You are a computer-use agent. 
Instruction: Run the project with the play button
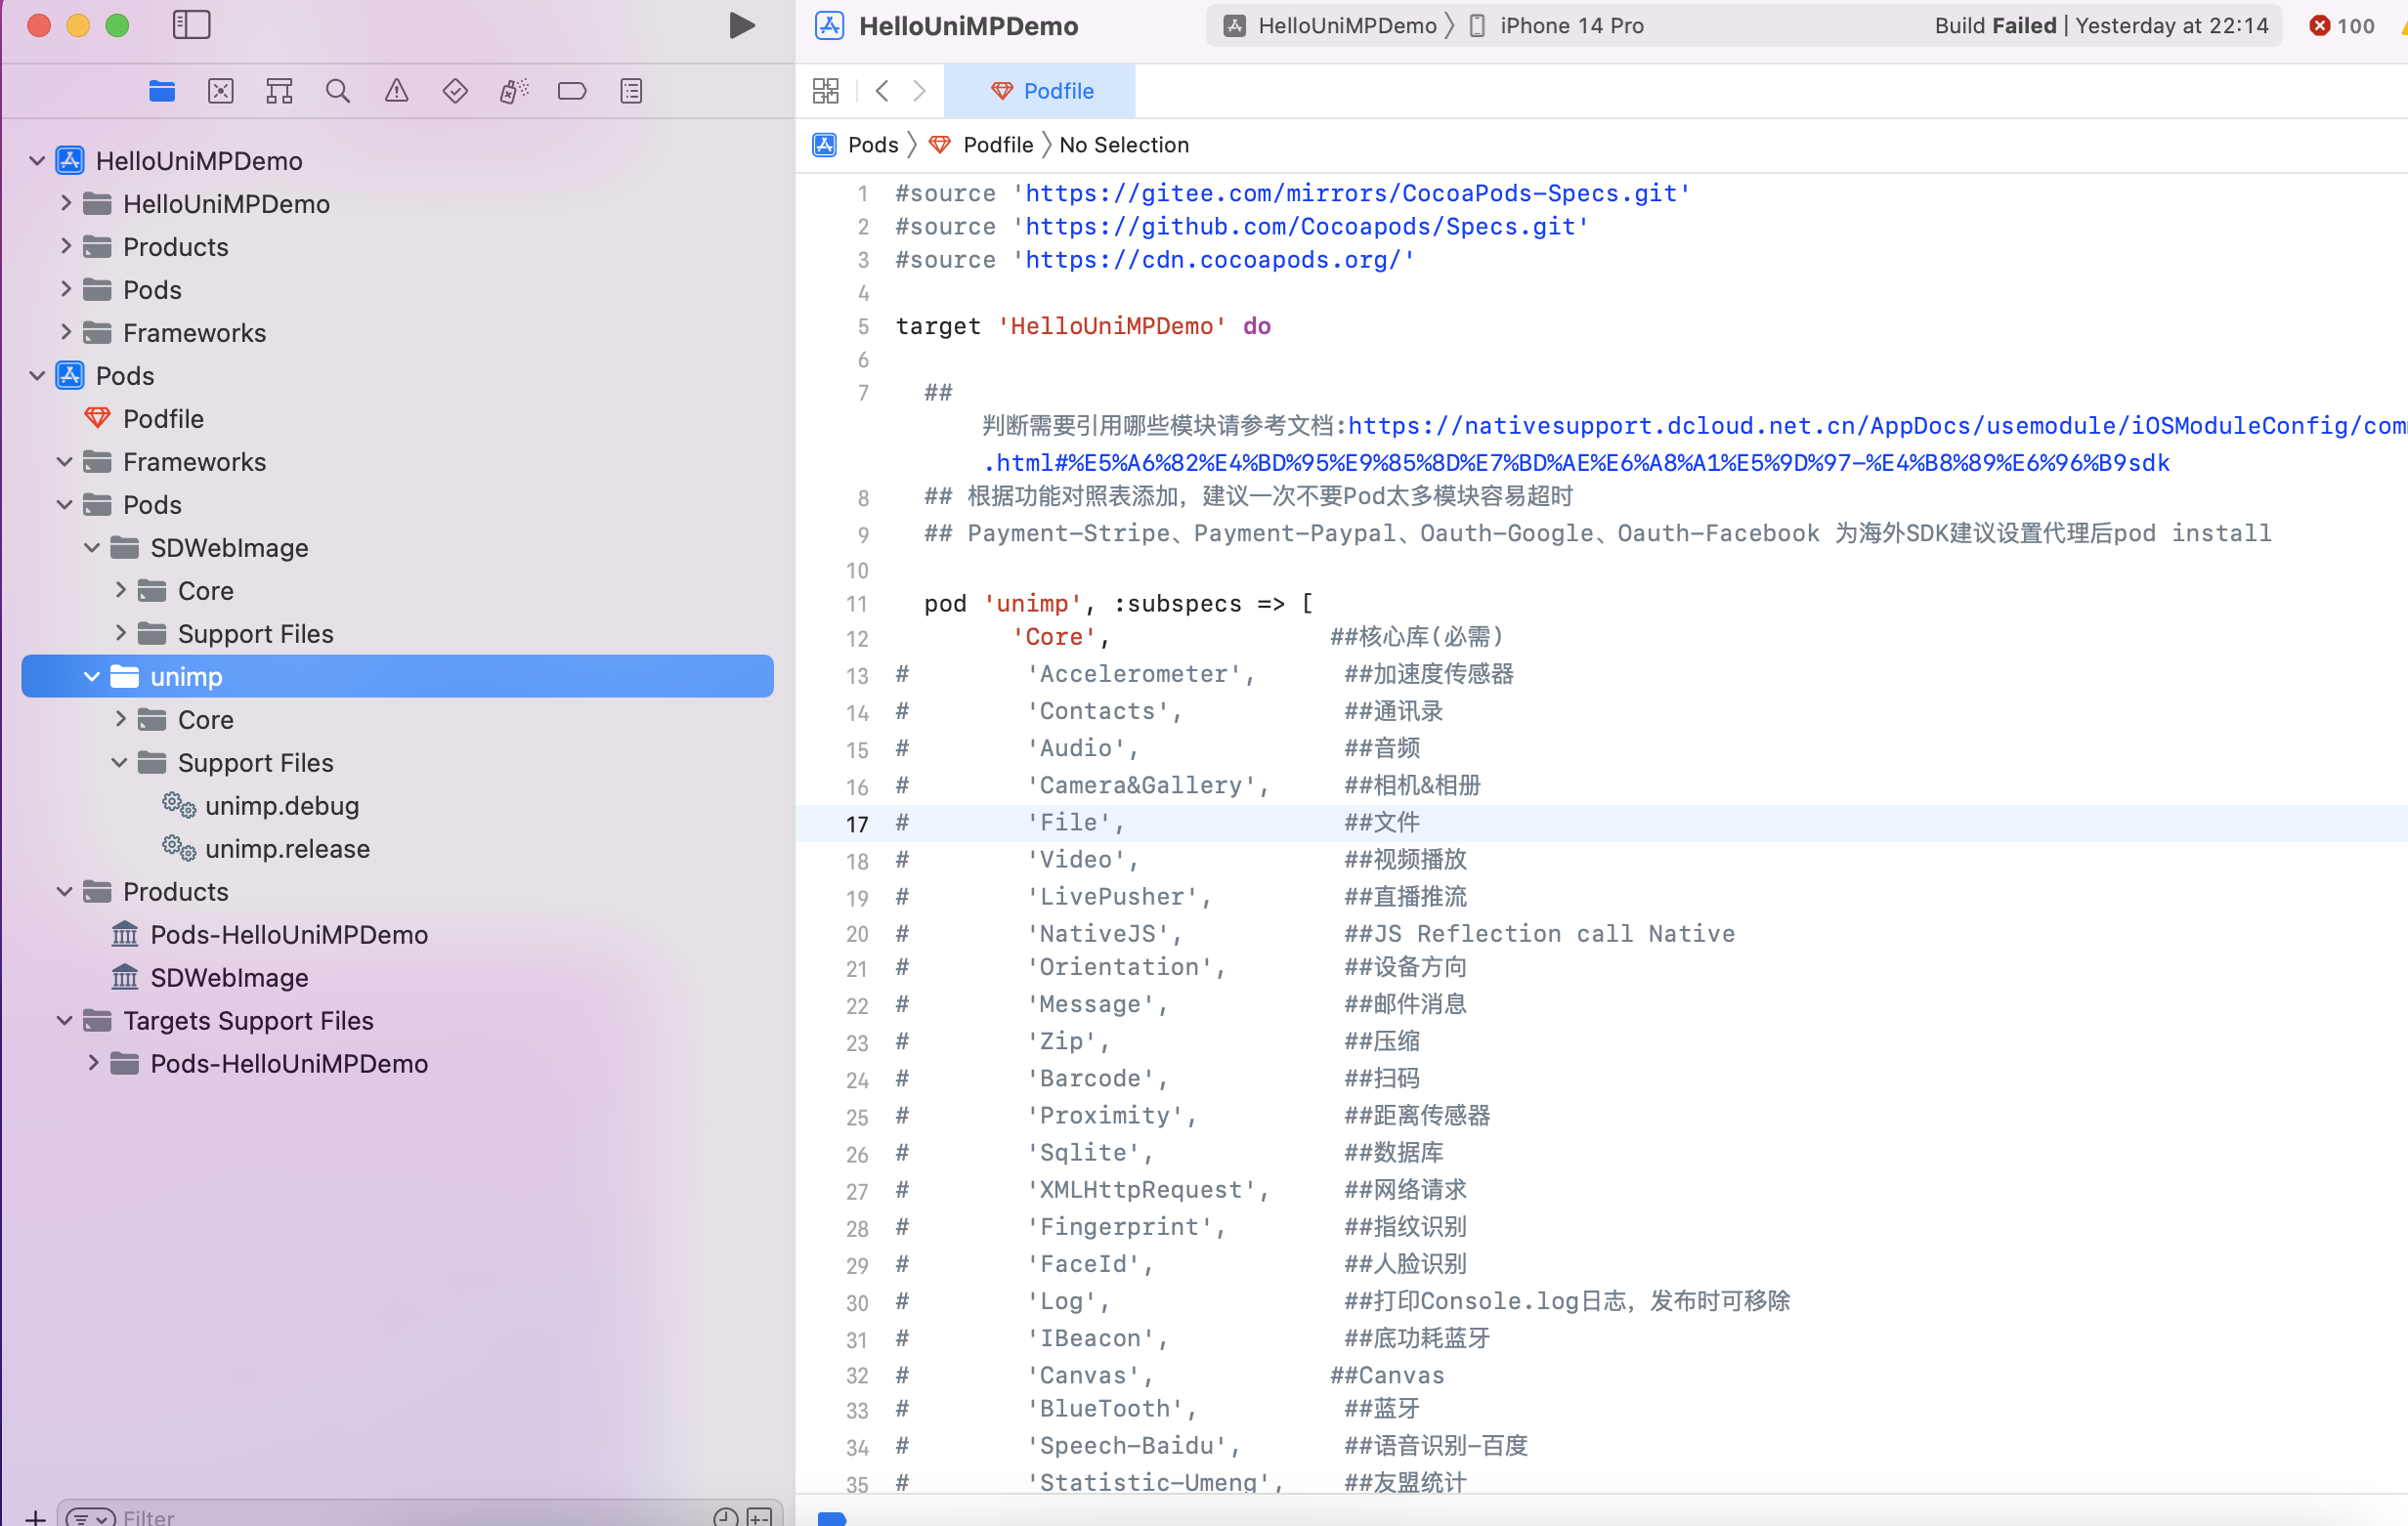pos(741,25)
